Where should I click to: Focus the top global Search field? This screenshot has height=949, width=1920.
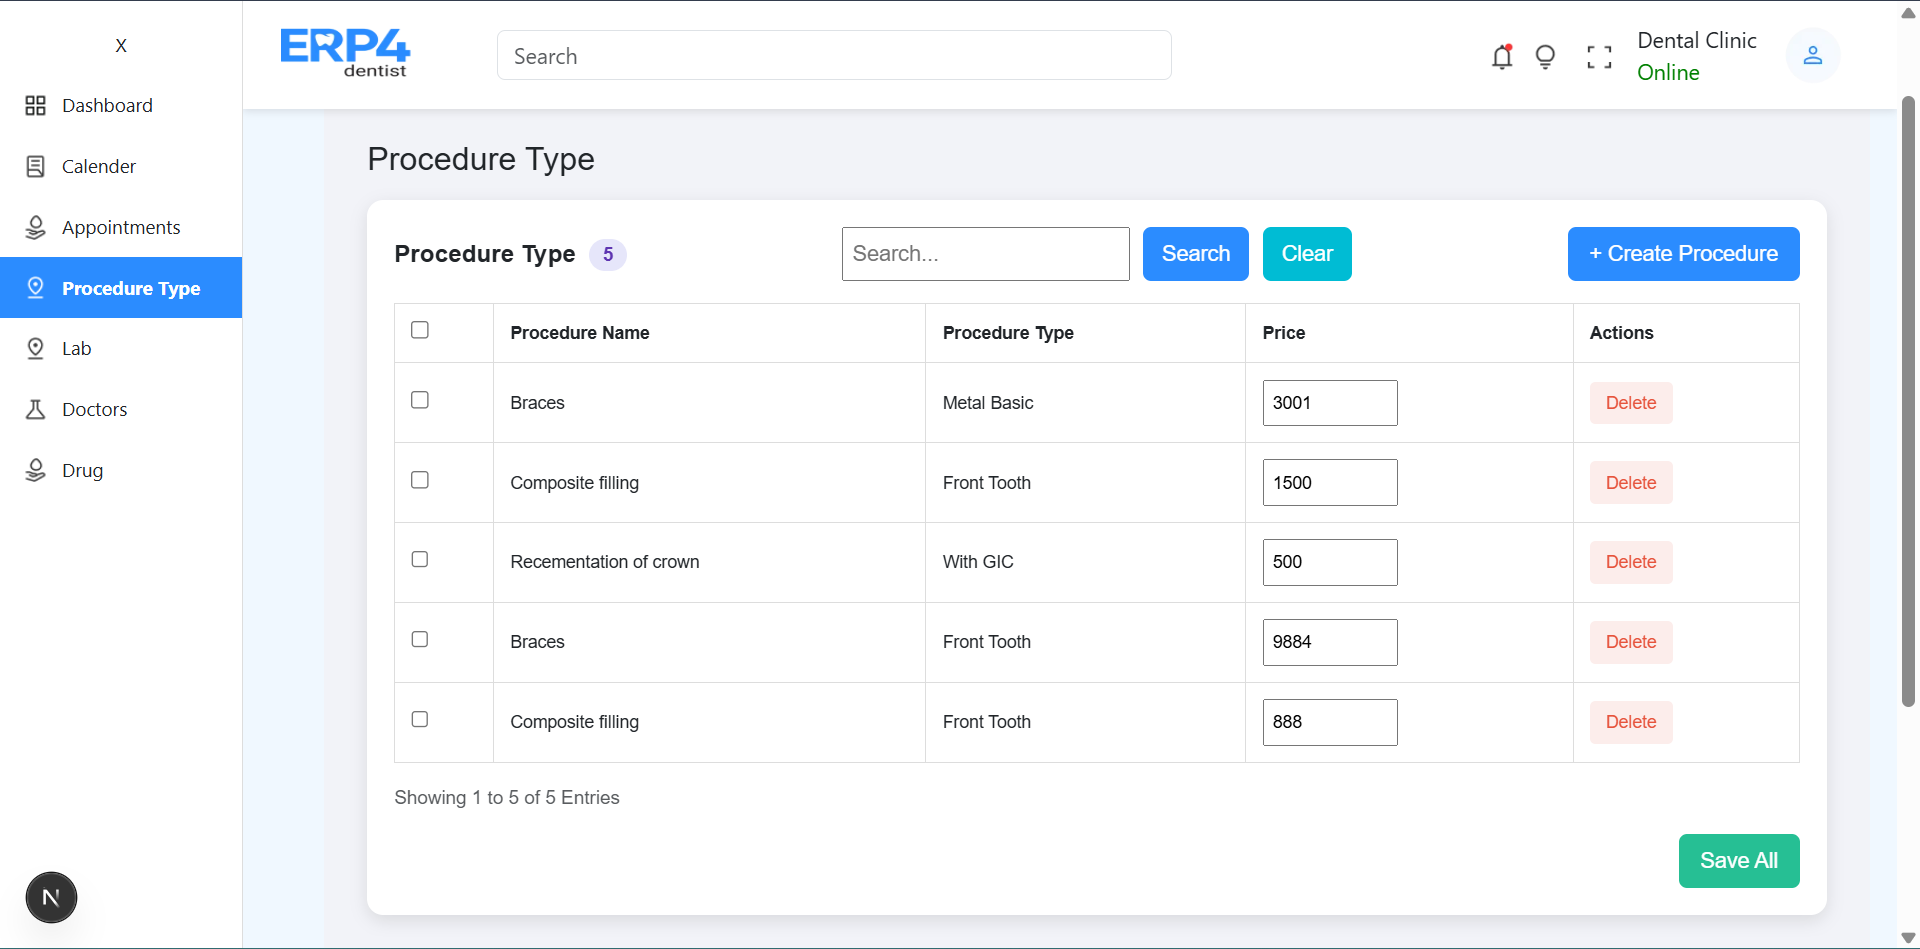click(x=834, y=55)
